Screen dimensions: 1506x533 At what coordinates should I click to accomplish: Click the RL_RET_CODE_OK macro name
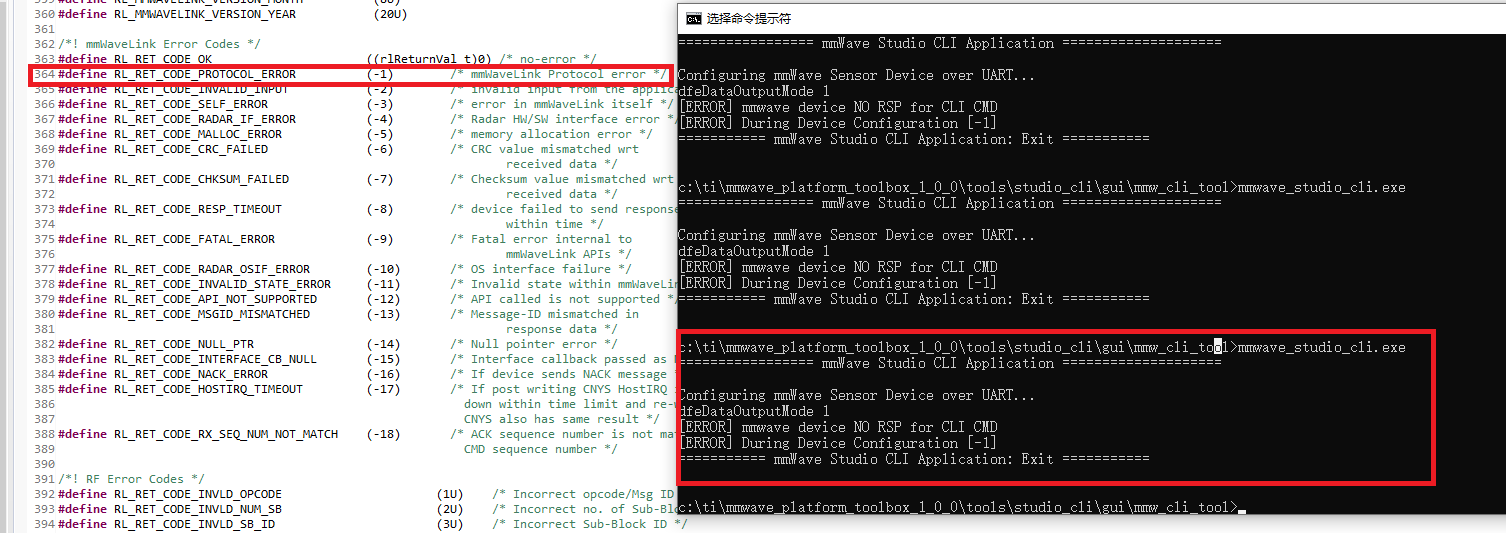[x=163, y=59]
